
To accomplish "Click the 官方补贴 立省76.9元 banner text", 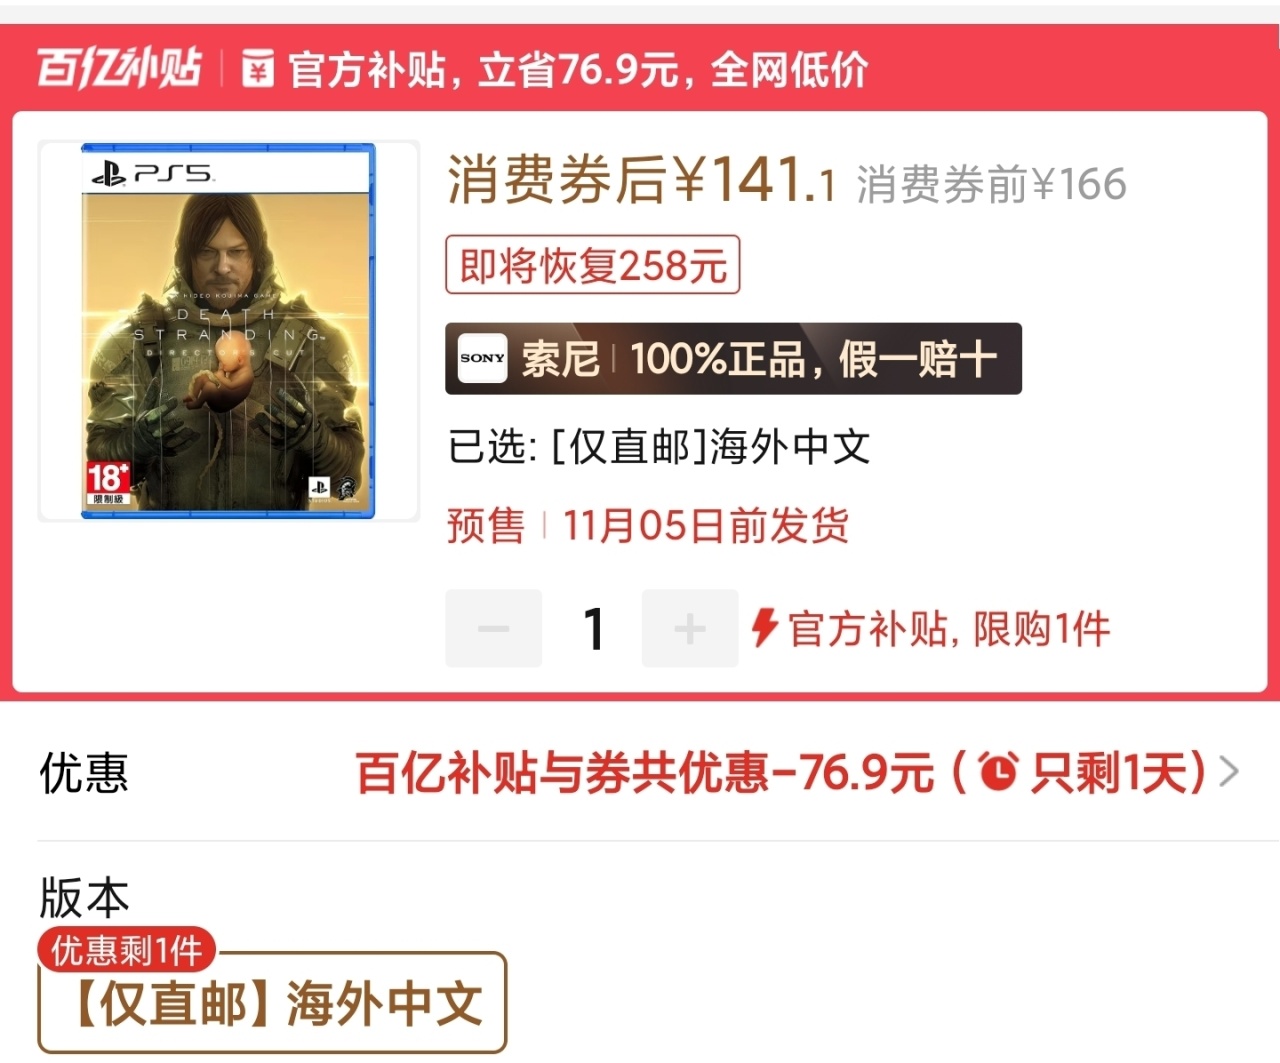I will [577, 69].
